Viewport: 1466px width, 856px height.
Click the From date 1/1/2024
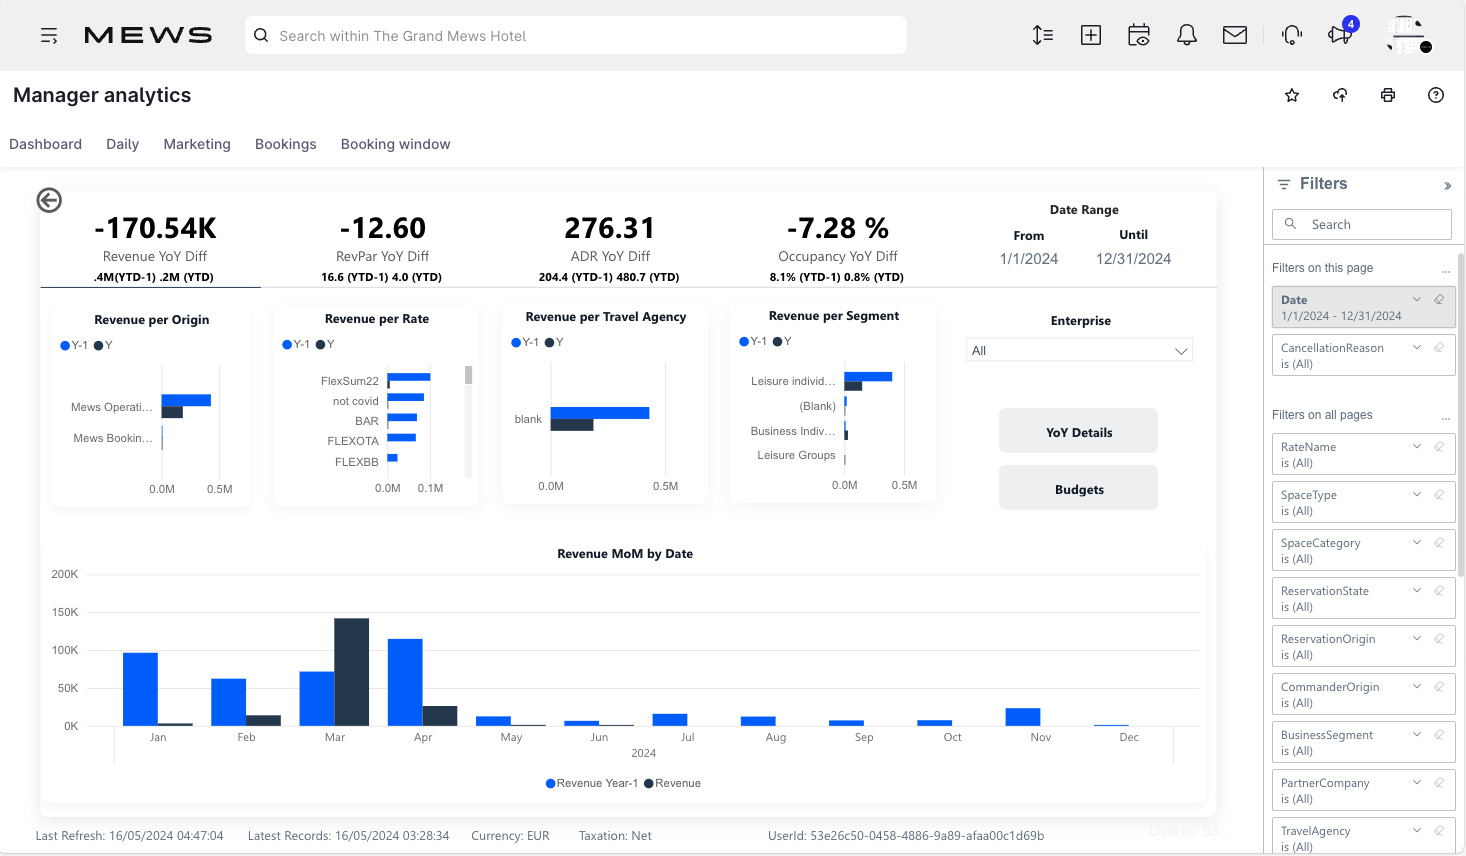pyautogui.click(x=1029, y=259)
